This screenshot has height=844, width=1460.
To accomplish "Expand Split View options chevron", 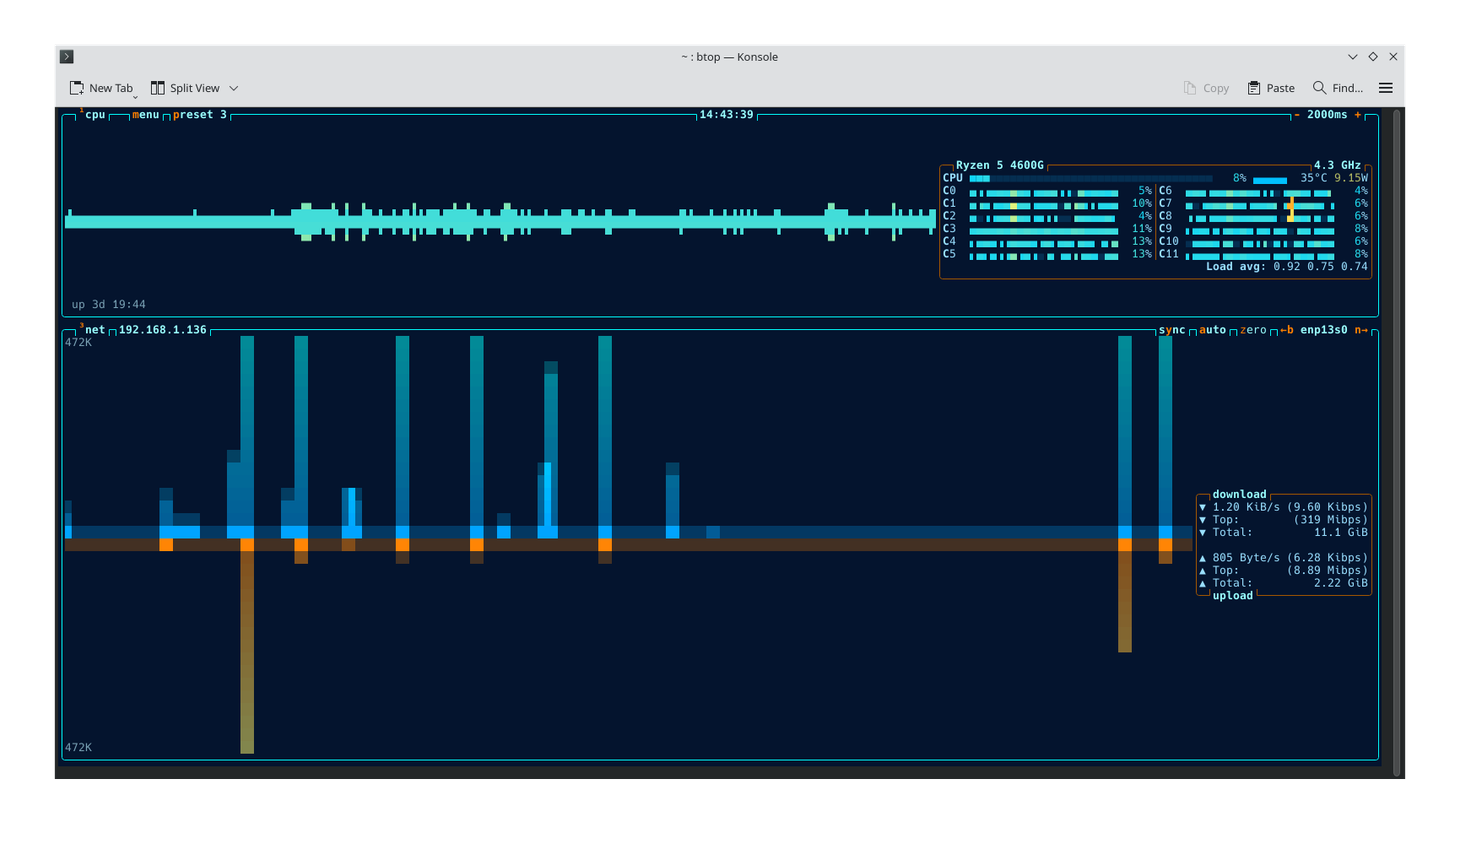I will click(x=234, y=88).
